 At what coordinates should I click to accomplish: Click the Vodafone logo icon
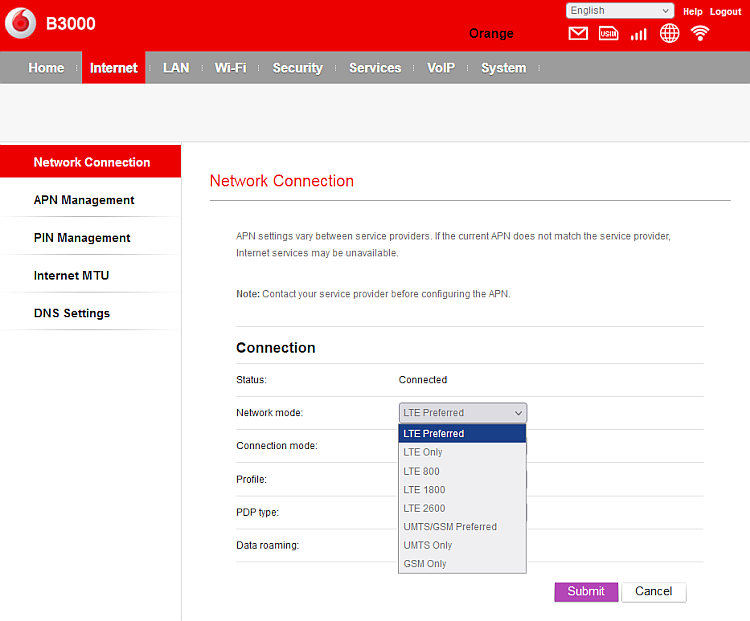pyautogui.click(x=20, y=24)
